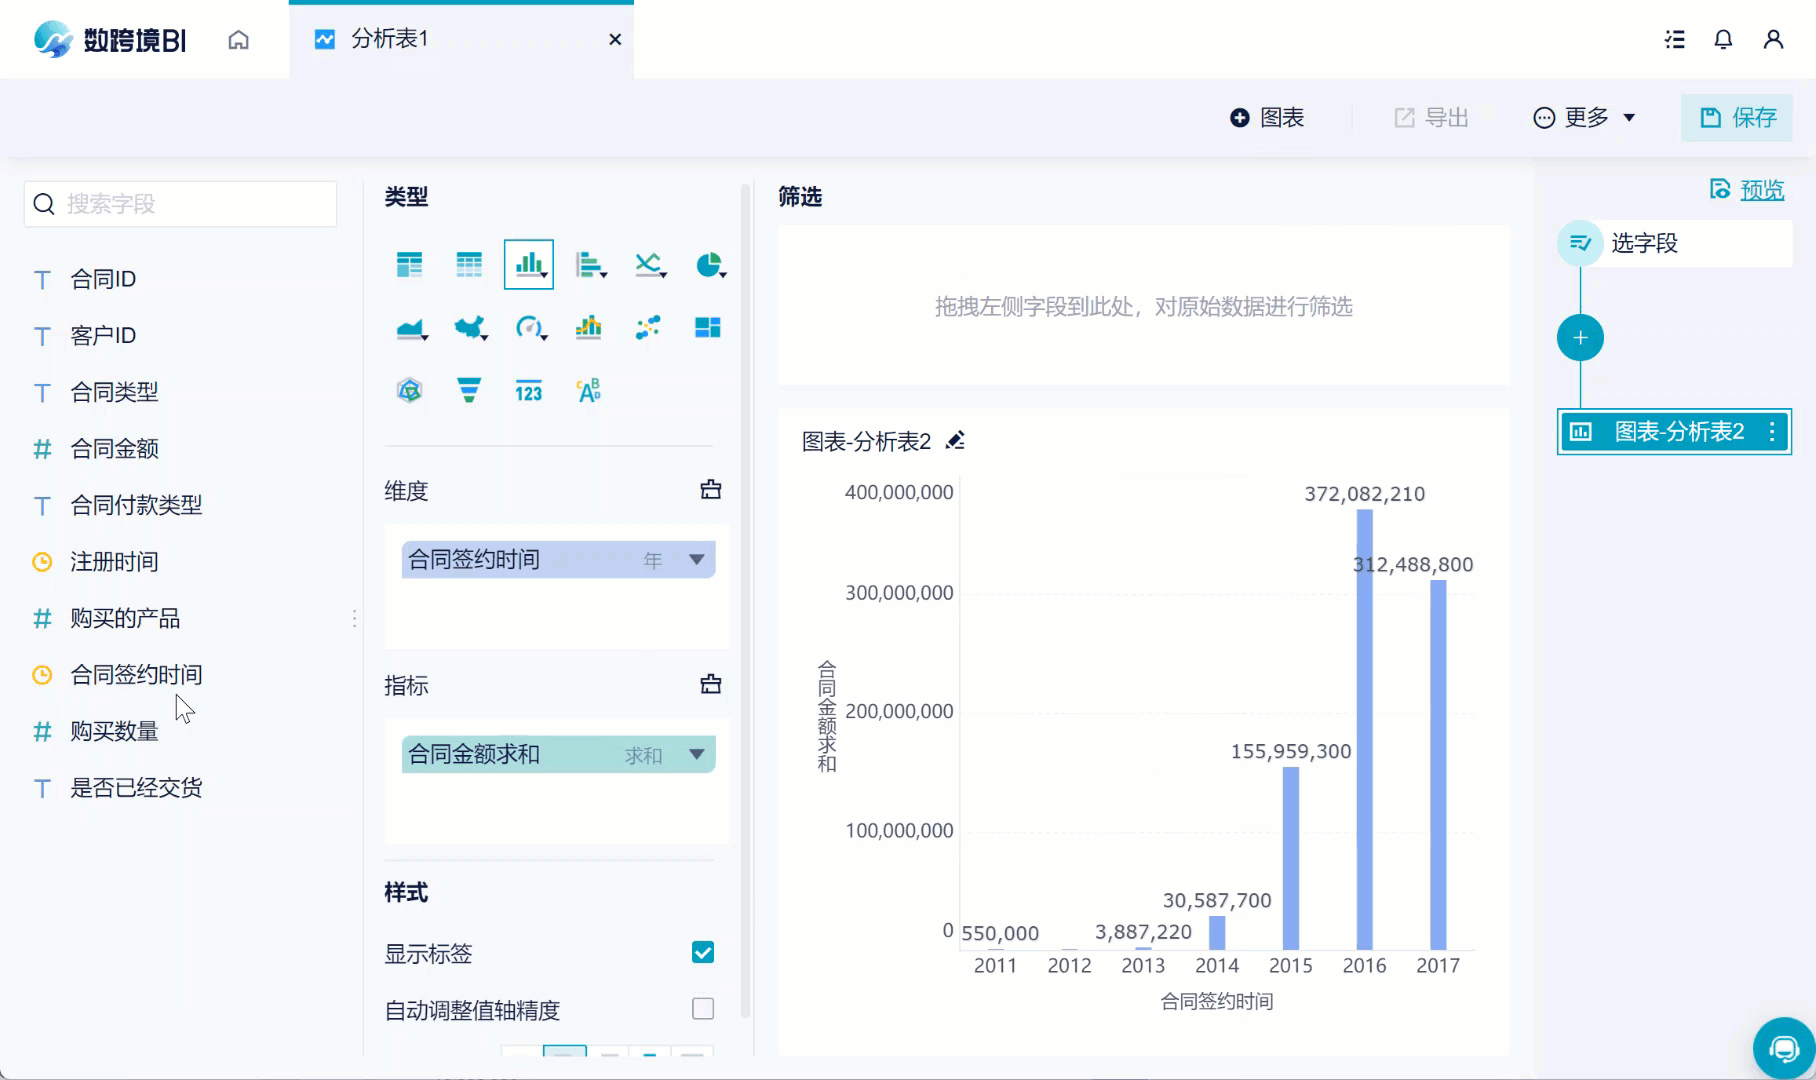The image size is (1816, 1080).
Task: Open the 合同签约时间 dimension dropdown arrow
Action: [697, 560]
